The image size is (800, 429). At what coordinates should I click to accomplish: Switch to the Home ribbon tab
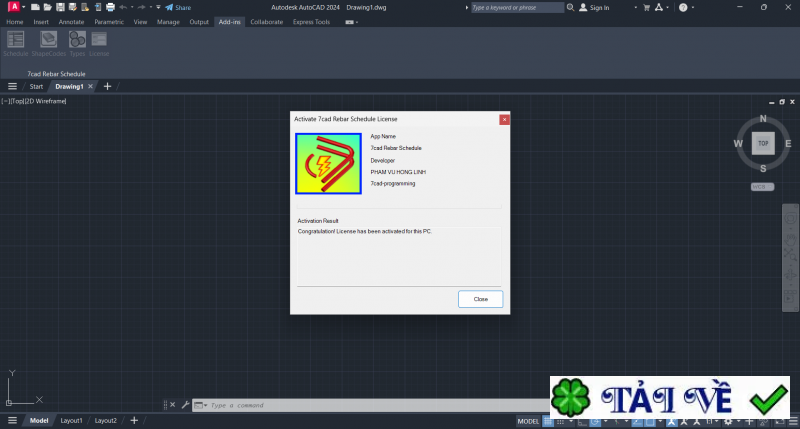tap(14, 22)
